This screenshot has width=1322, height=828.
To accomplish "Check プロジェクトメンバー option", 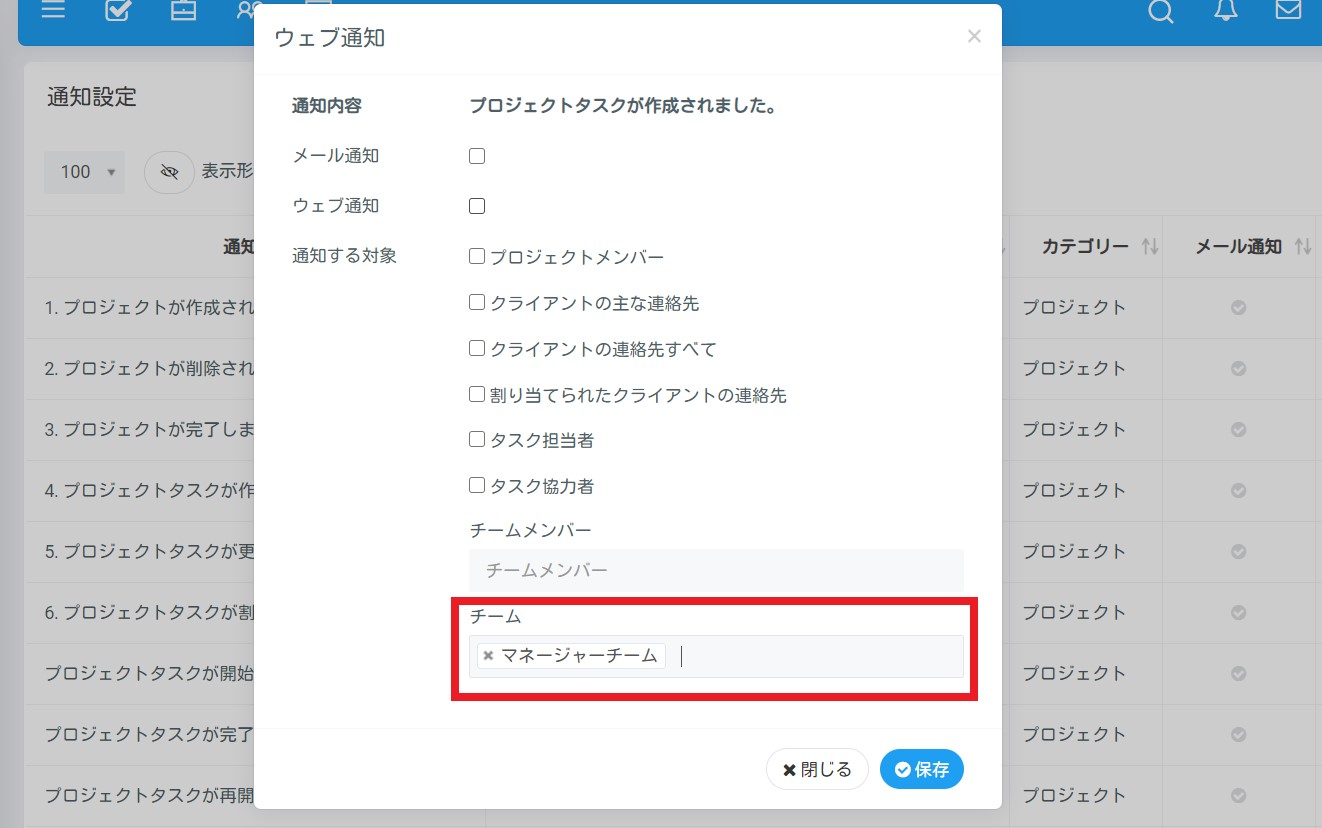I will tap(477, 257).
